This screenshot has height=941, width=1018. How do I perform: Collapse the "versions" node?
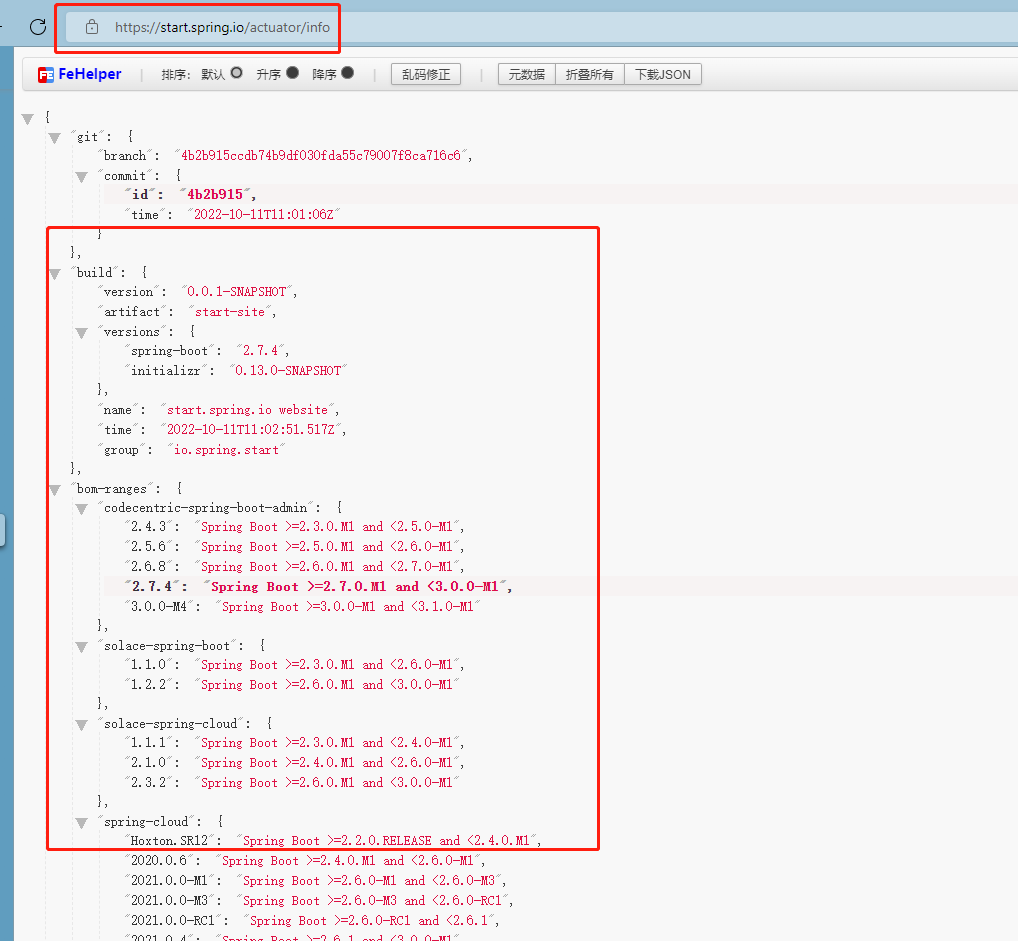tap(81, 333)
